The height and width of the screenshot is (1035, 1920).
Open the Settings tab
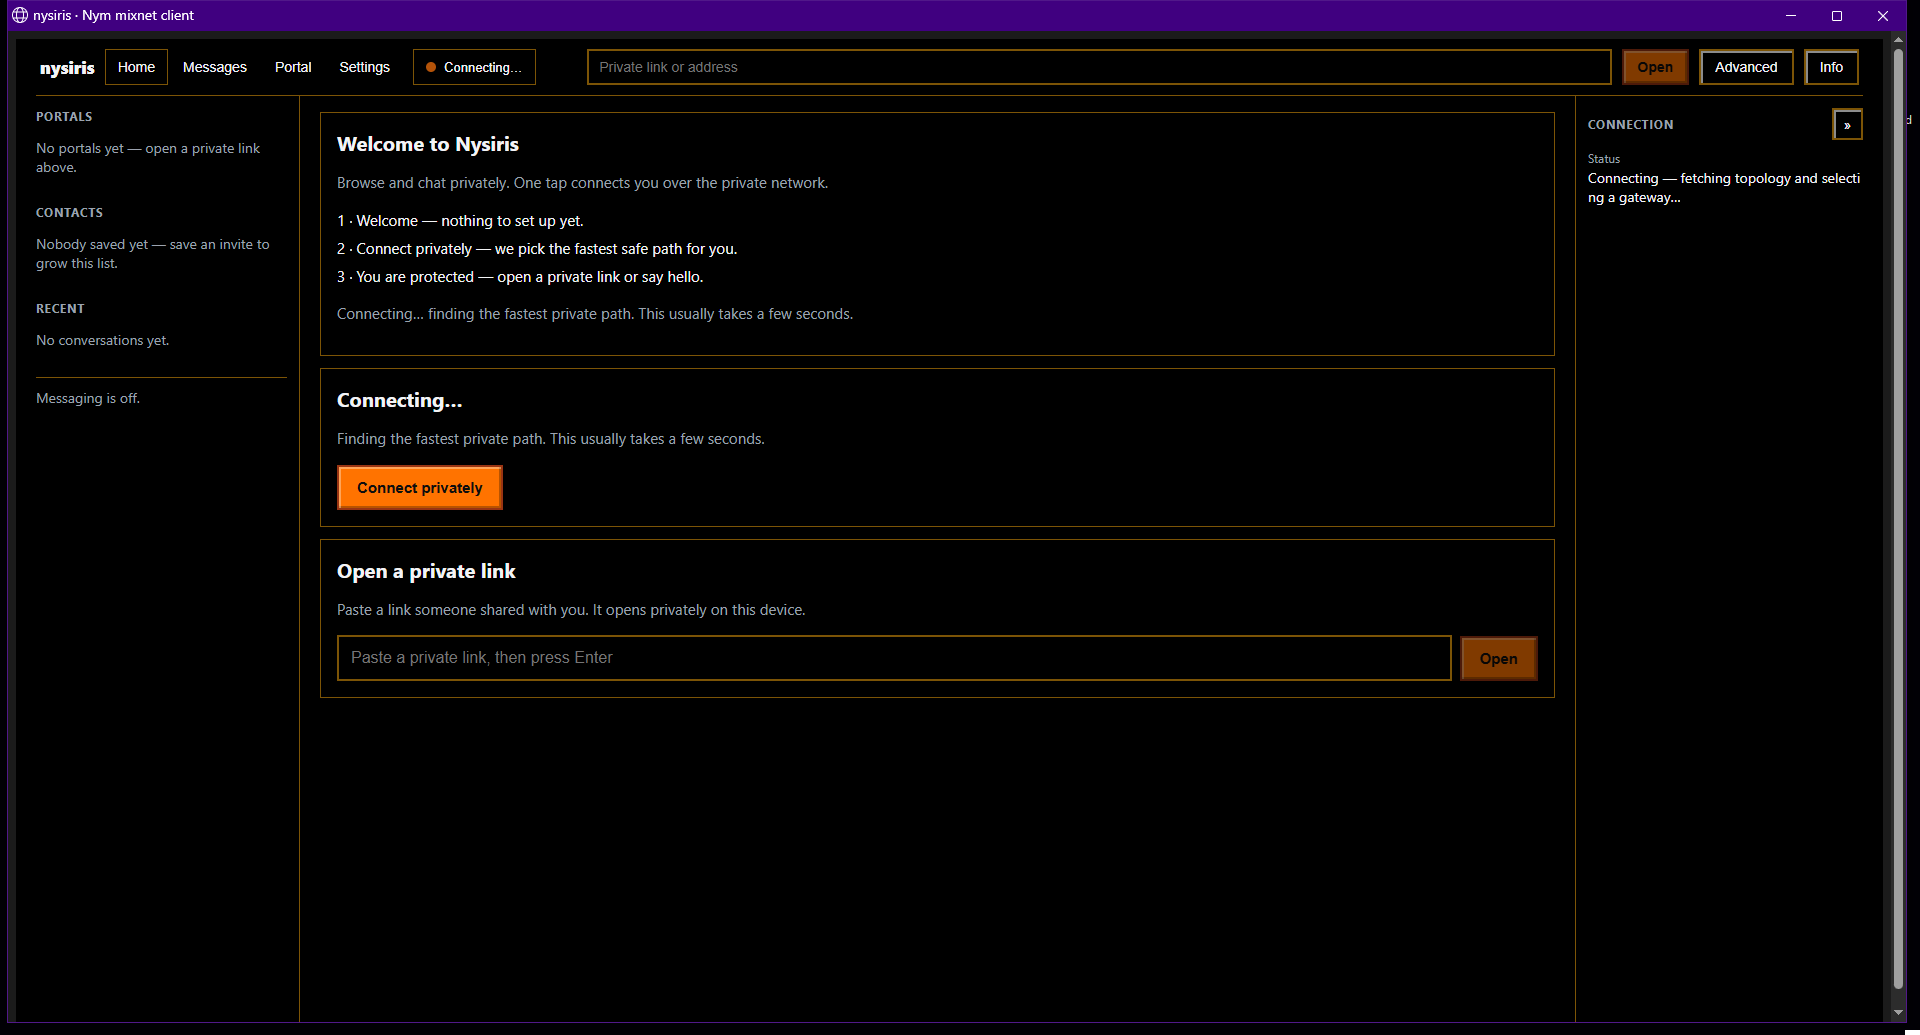[x=364, y=67]
